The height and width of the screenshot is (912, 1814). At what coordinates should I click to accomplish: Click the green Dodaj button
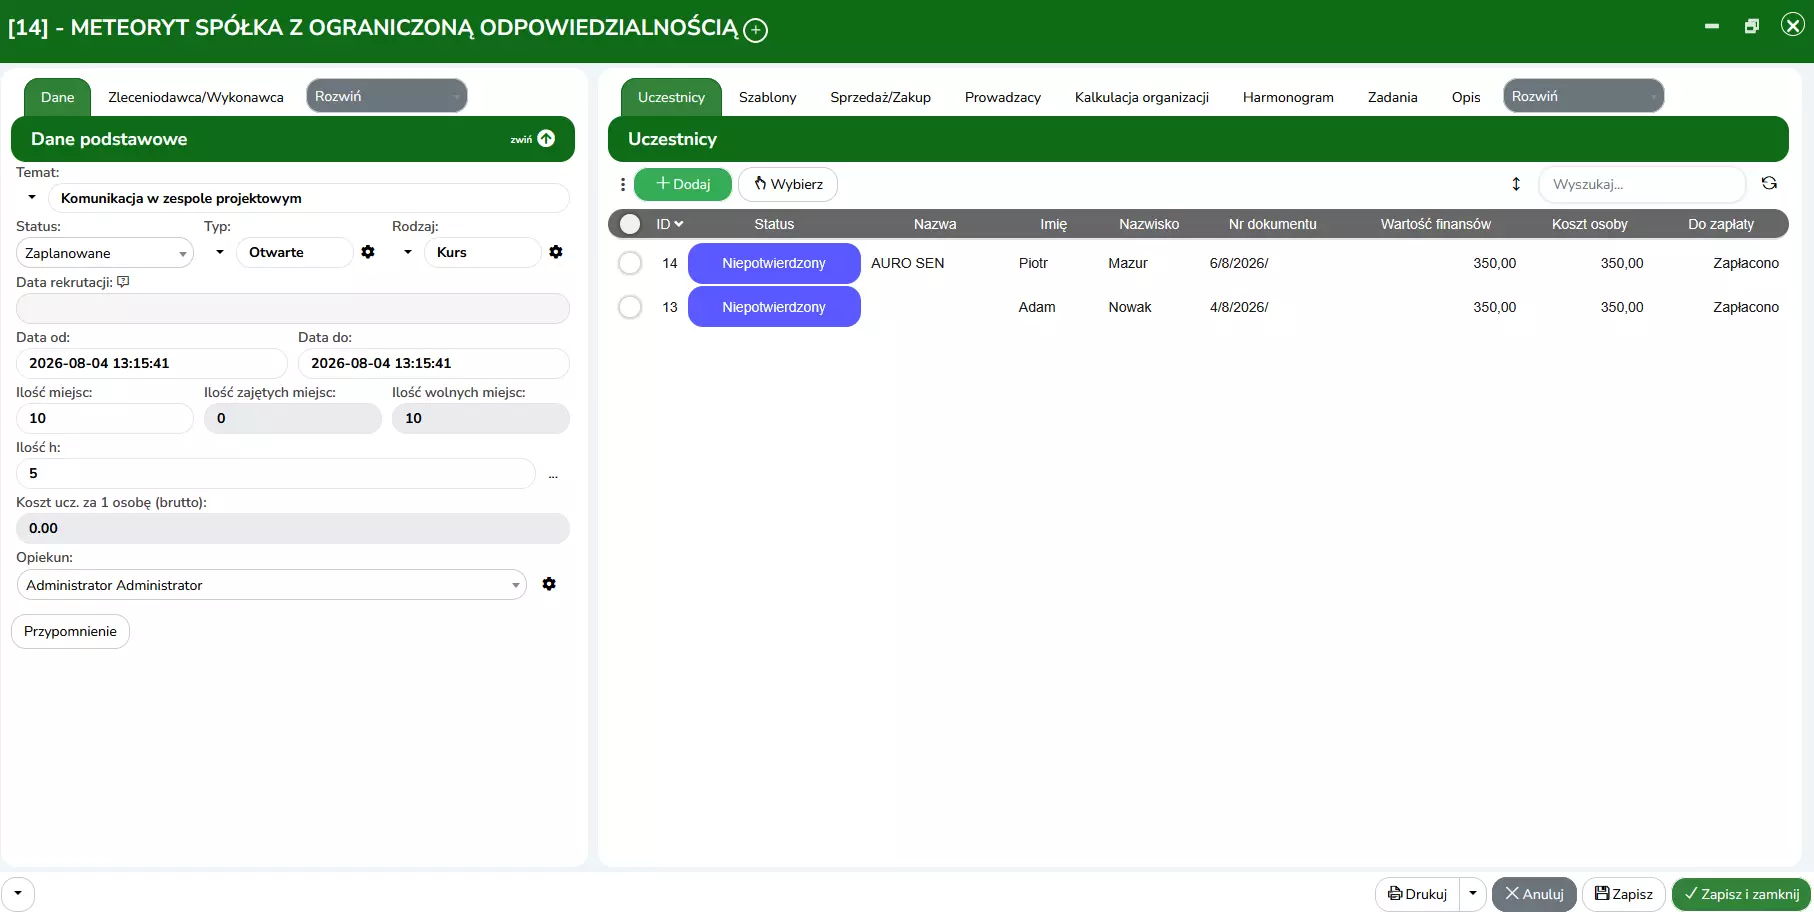click(x=683, y=184)
